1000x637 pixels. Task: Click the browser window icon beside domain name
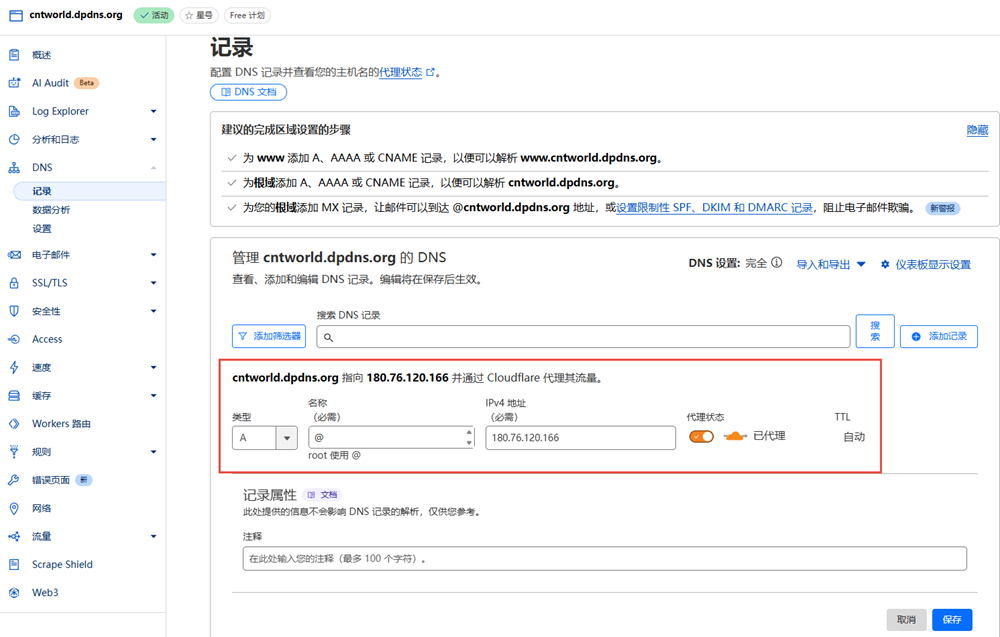click(x=16, y=15)
